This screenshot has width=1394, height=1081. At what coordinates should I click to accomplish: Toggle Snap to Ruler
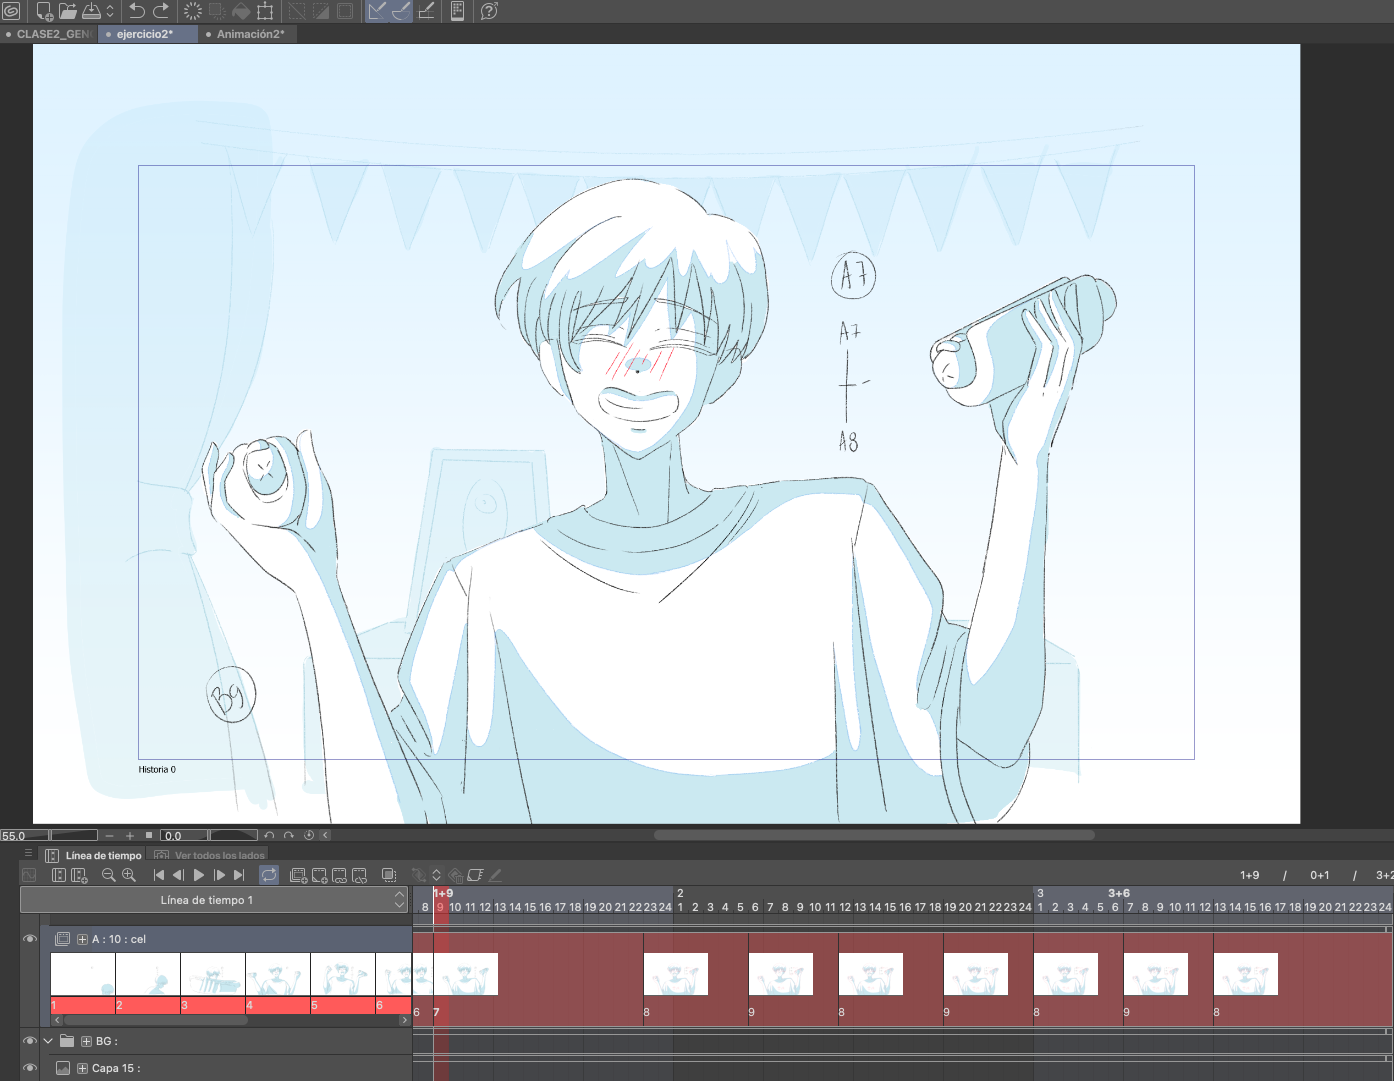(x=377, y=11)
